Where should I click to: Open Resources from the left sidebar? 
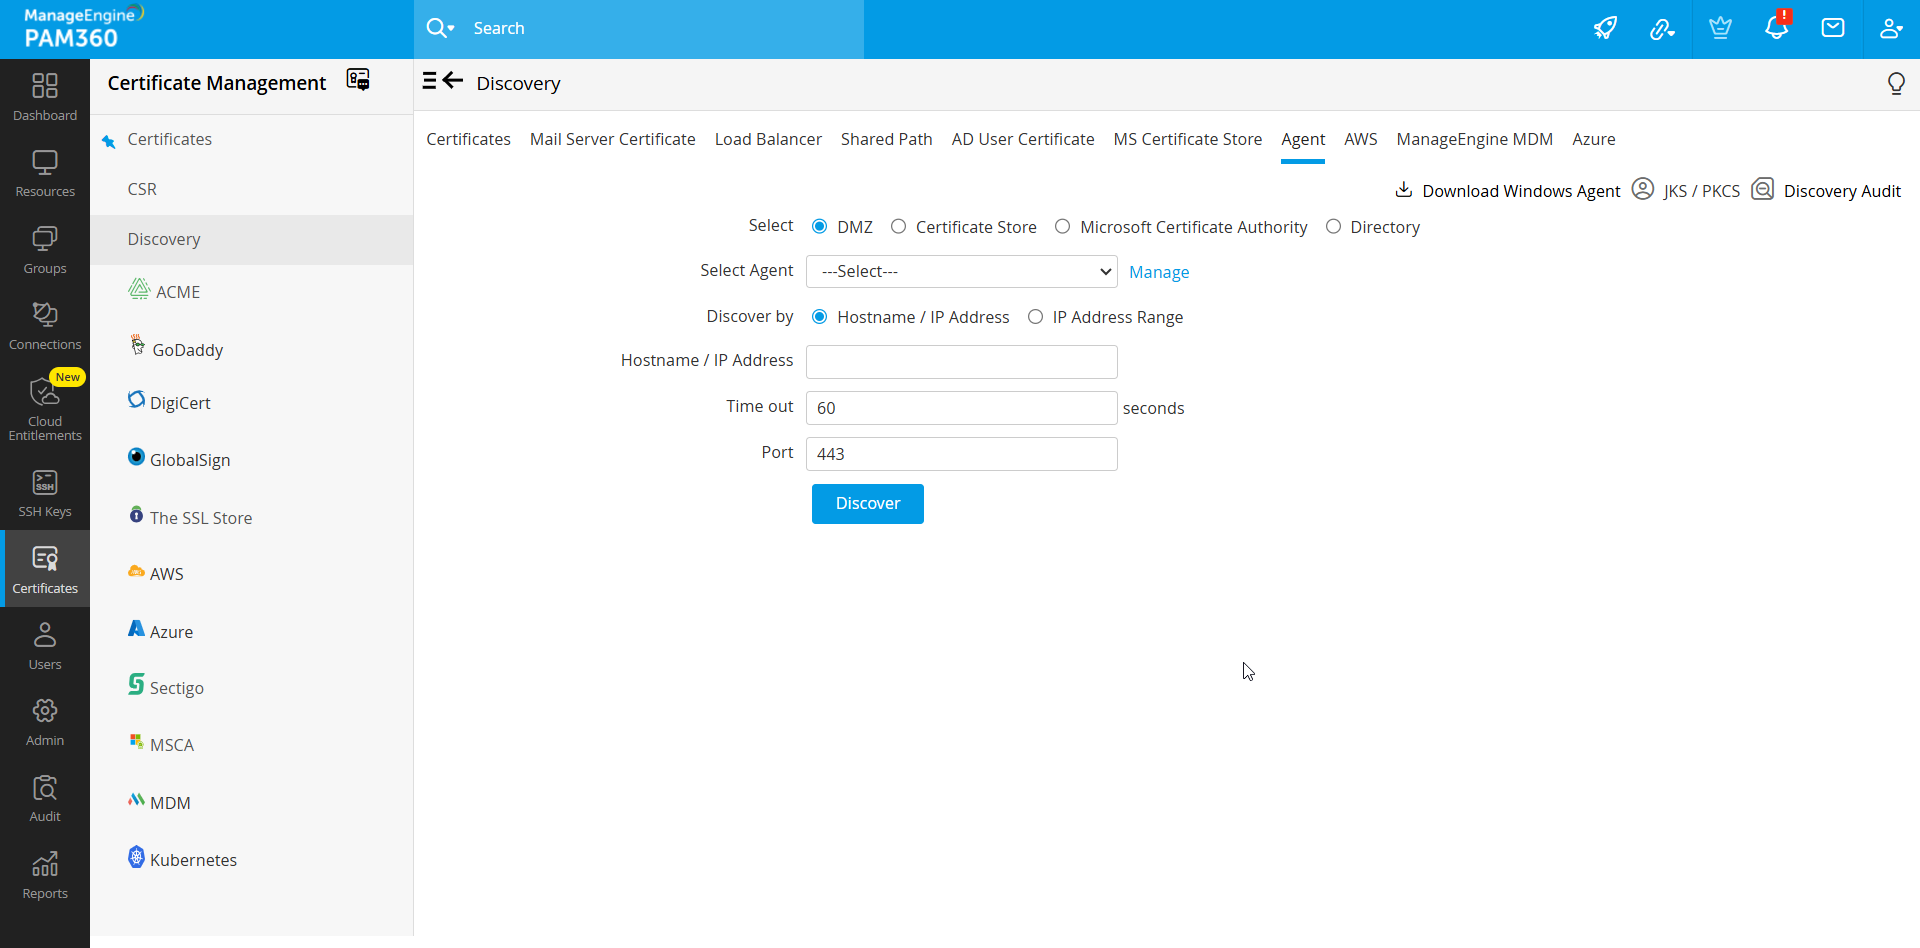pyautogui.click(x=45, y=174)
